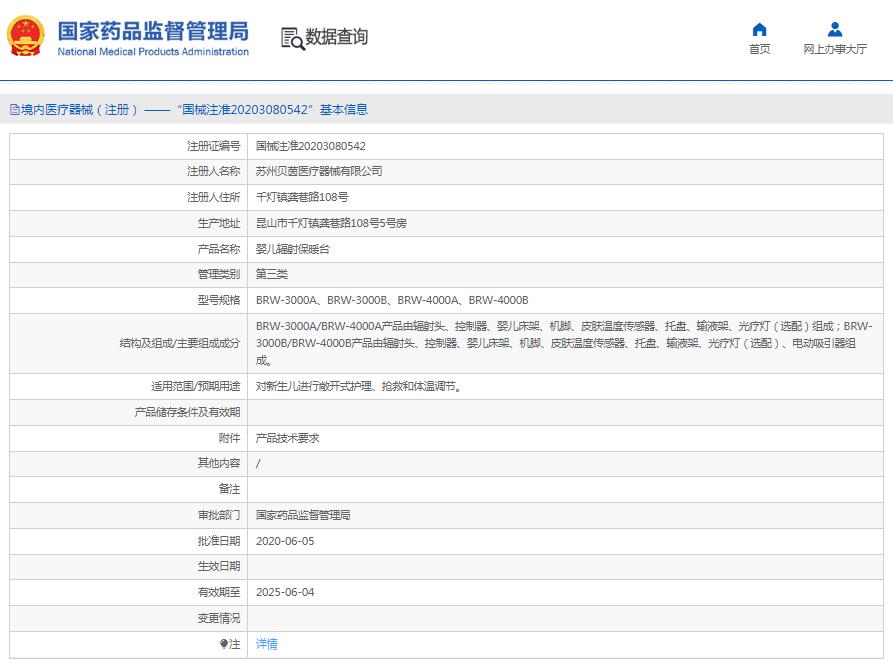This screenshot has height=664, width=893.
Task: Click the document icon before 境内医疗器械
Action: [15, 109]
